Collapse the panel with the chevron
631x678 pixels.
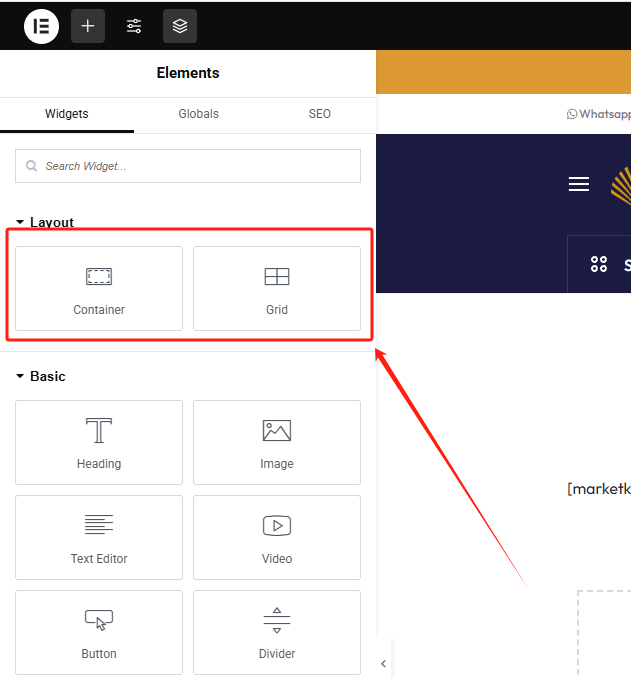click(x=383, y=664)
